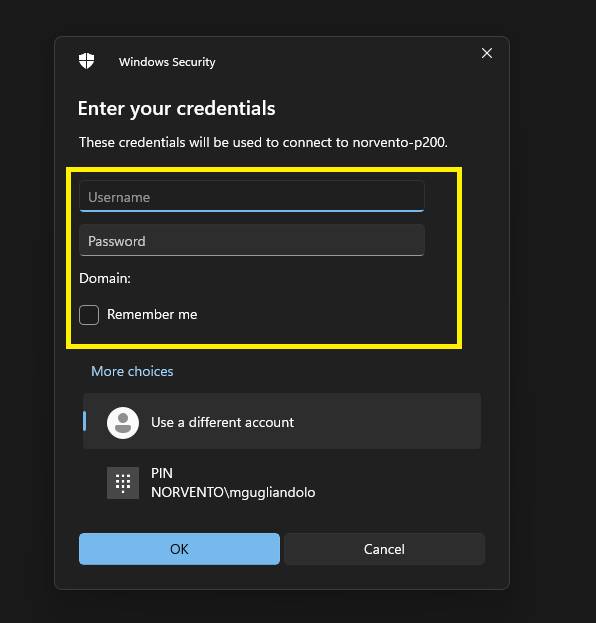Screen dimensions: 596x623
Task: Click the Use a different account label text
Action: [223, 422]
